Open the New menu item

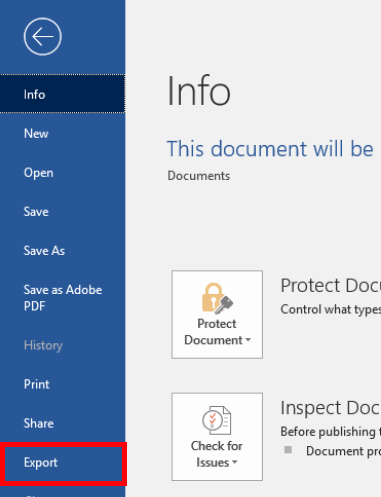pyautogui.click(x=62, y=134)
